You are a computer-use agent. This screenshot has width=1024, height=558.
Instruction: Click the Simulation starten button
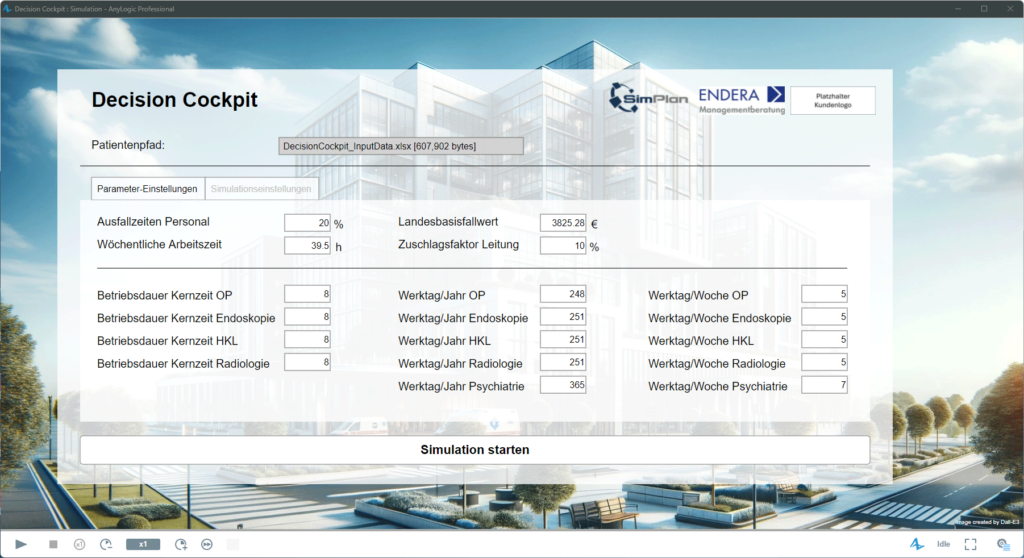click(474, 450)
